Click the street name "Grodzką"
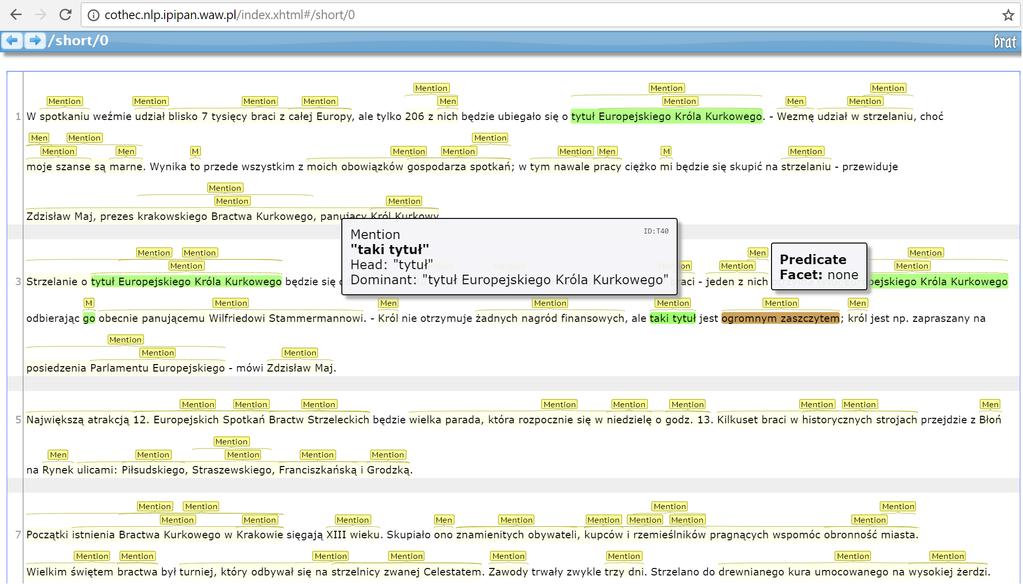 click(x=389, y=470)
